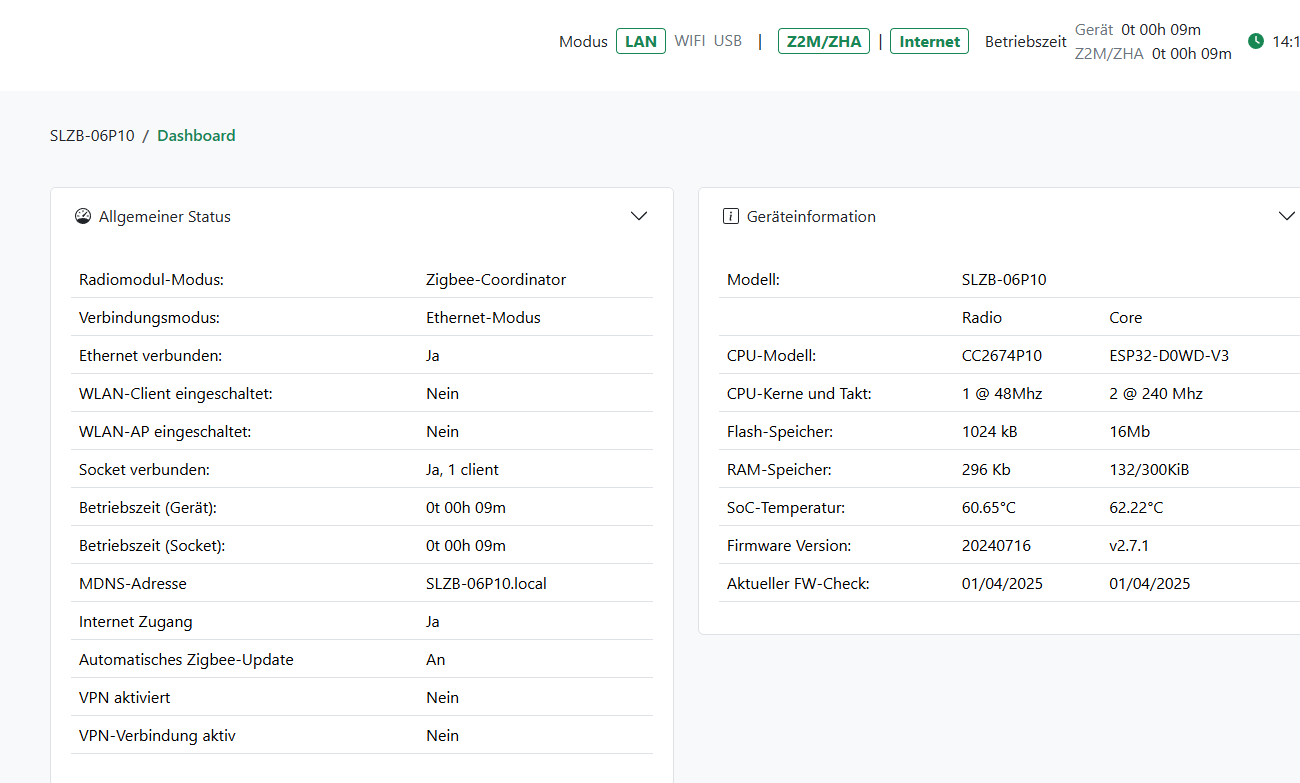Click the CPU-Modell label

coord(771,356)
